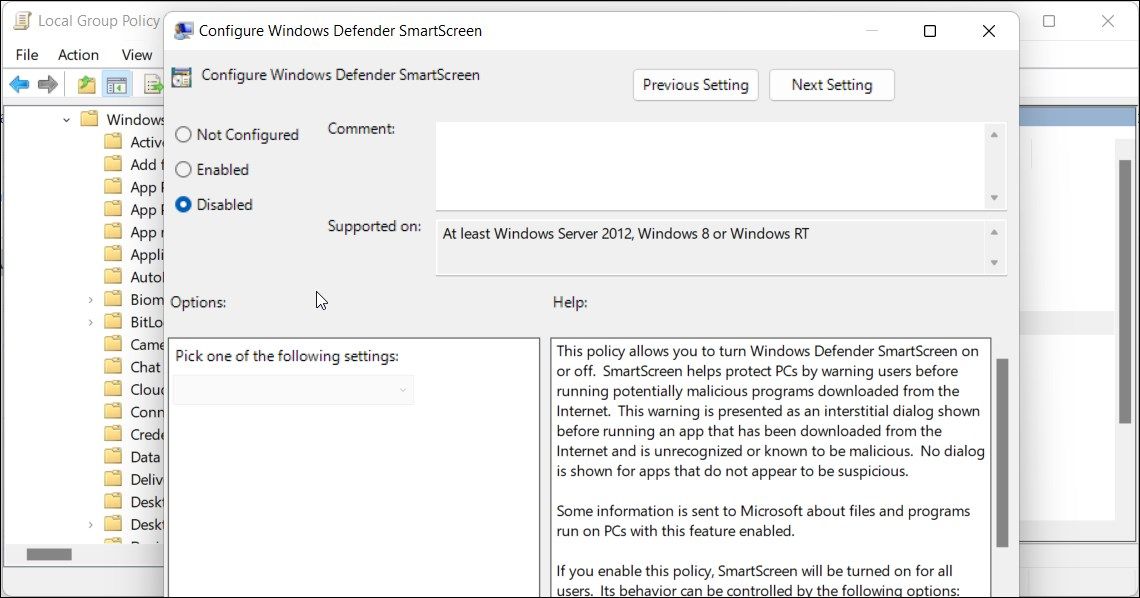Click the Export List icon
Screen dimensions: 1140x598
click(152, 84)
